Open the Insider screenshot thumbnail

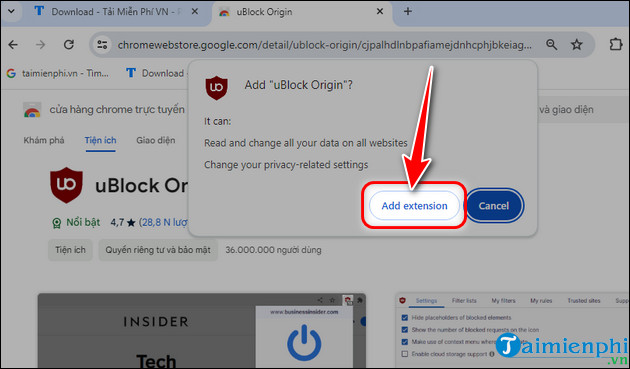pyautogui.click(x=202, y=330)
